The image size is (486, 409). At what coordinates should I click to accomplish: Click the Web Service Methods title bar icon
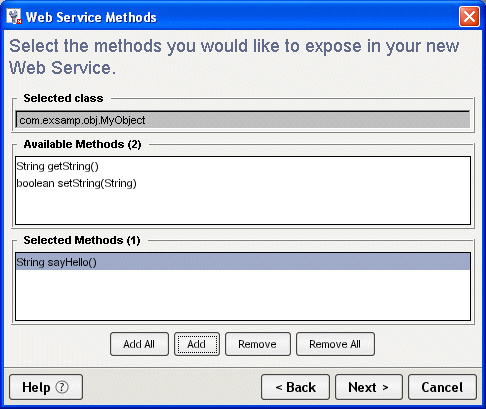(14, 17)
